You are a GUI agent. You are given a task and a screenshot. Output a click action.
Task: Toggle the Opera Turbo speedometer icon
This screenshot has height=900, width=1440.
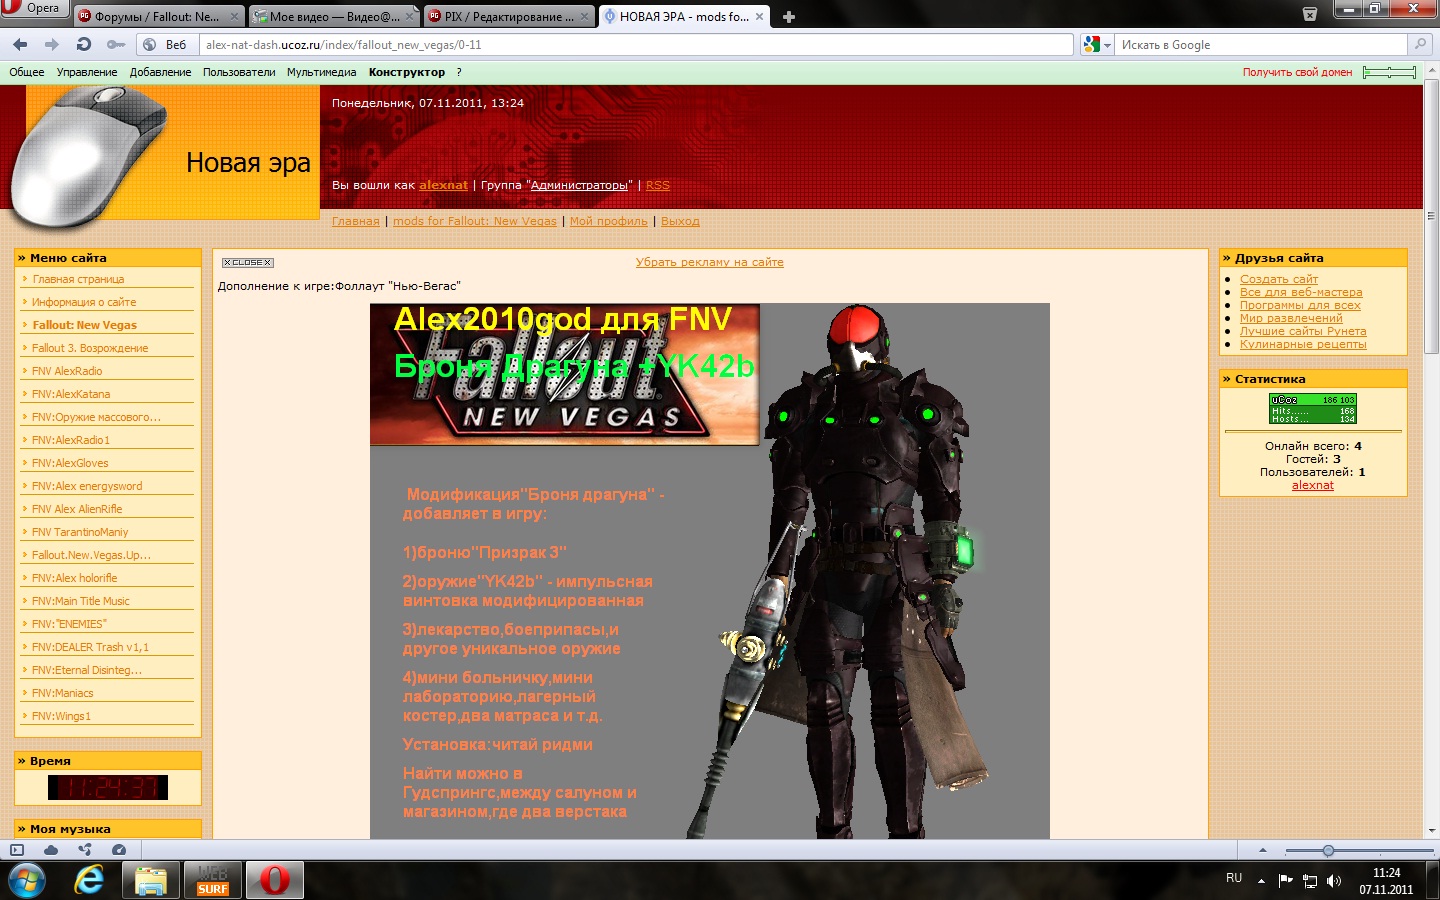click(119, 850)
